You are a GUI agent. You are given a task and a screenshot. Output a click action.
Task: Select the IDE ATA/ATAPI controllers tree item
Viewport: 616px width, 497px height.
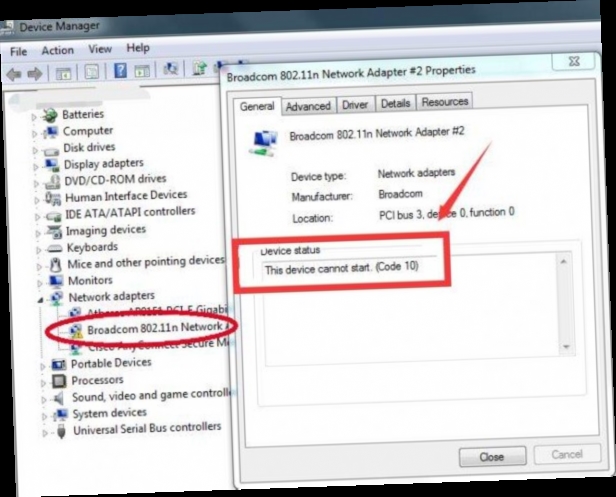click(x=130, y=213)
